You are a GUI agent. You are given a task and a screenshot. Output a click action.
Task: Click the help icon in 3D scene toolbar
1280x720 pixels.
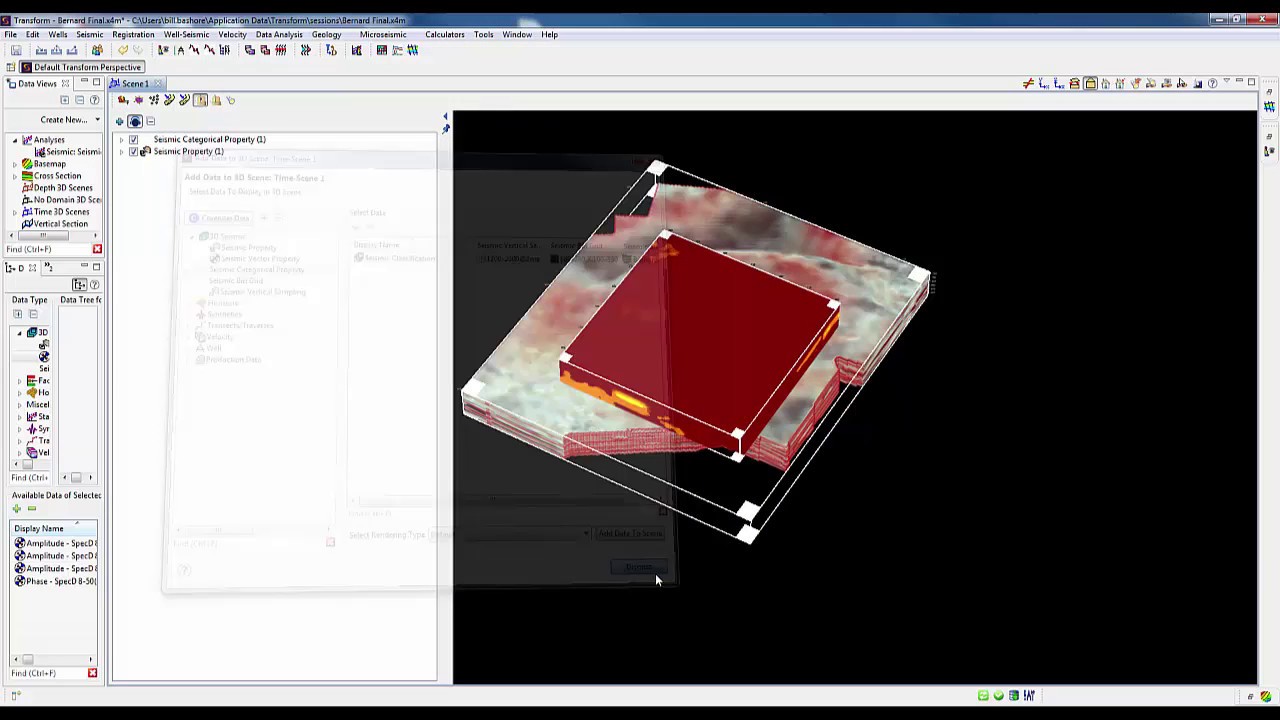click(x=1212, y=83)
